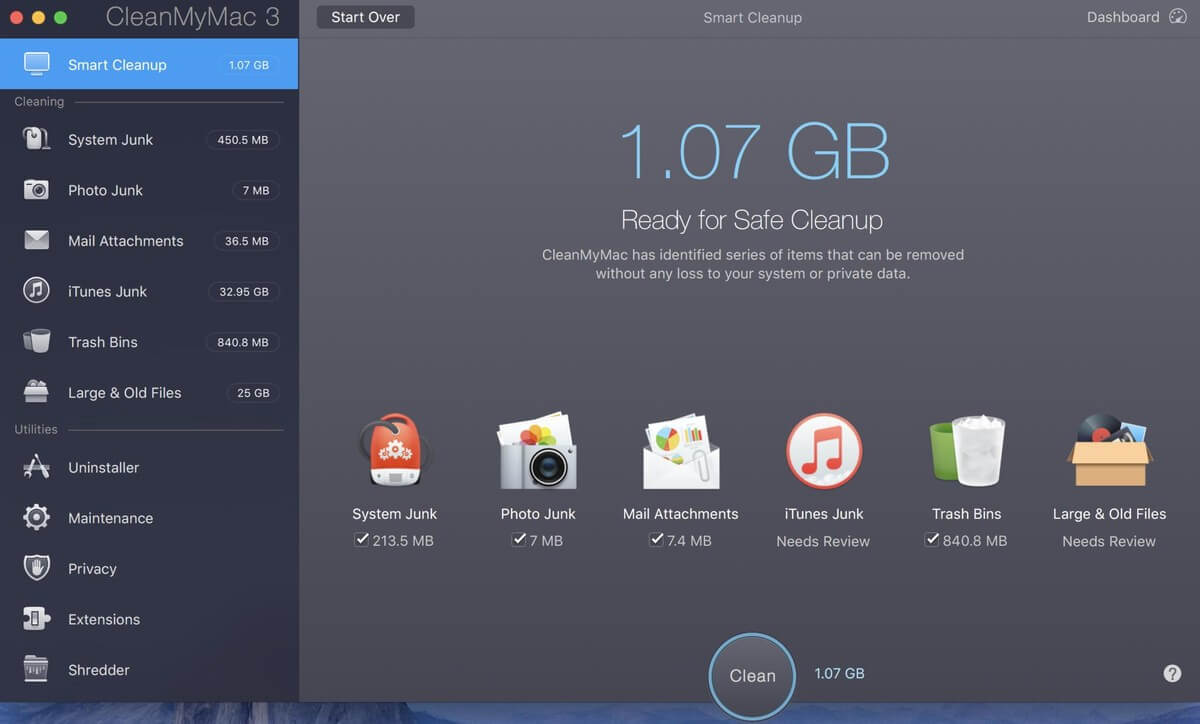
Task: Click the large Mail Attachments envelope icon
Action: tap(681, 451)
